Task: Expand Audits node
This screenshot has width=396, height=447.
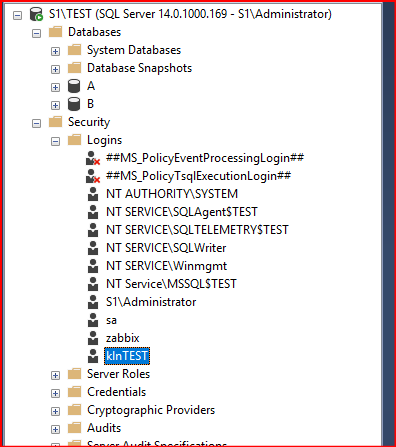Action: click(x=55, y=429)
